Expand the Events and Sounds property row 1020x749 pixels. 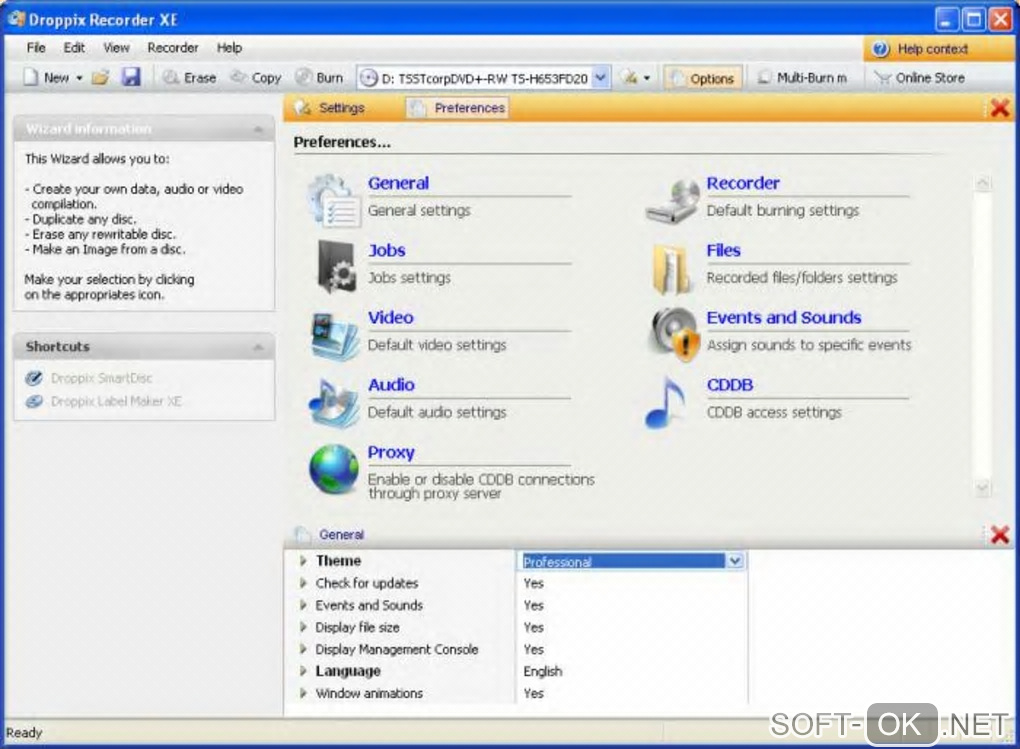[x=302, y=605]
